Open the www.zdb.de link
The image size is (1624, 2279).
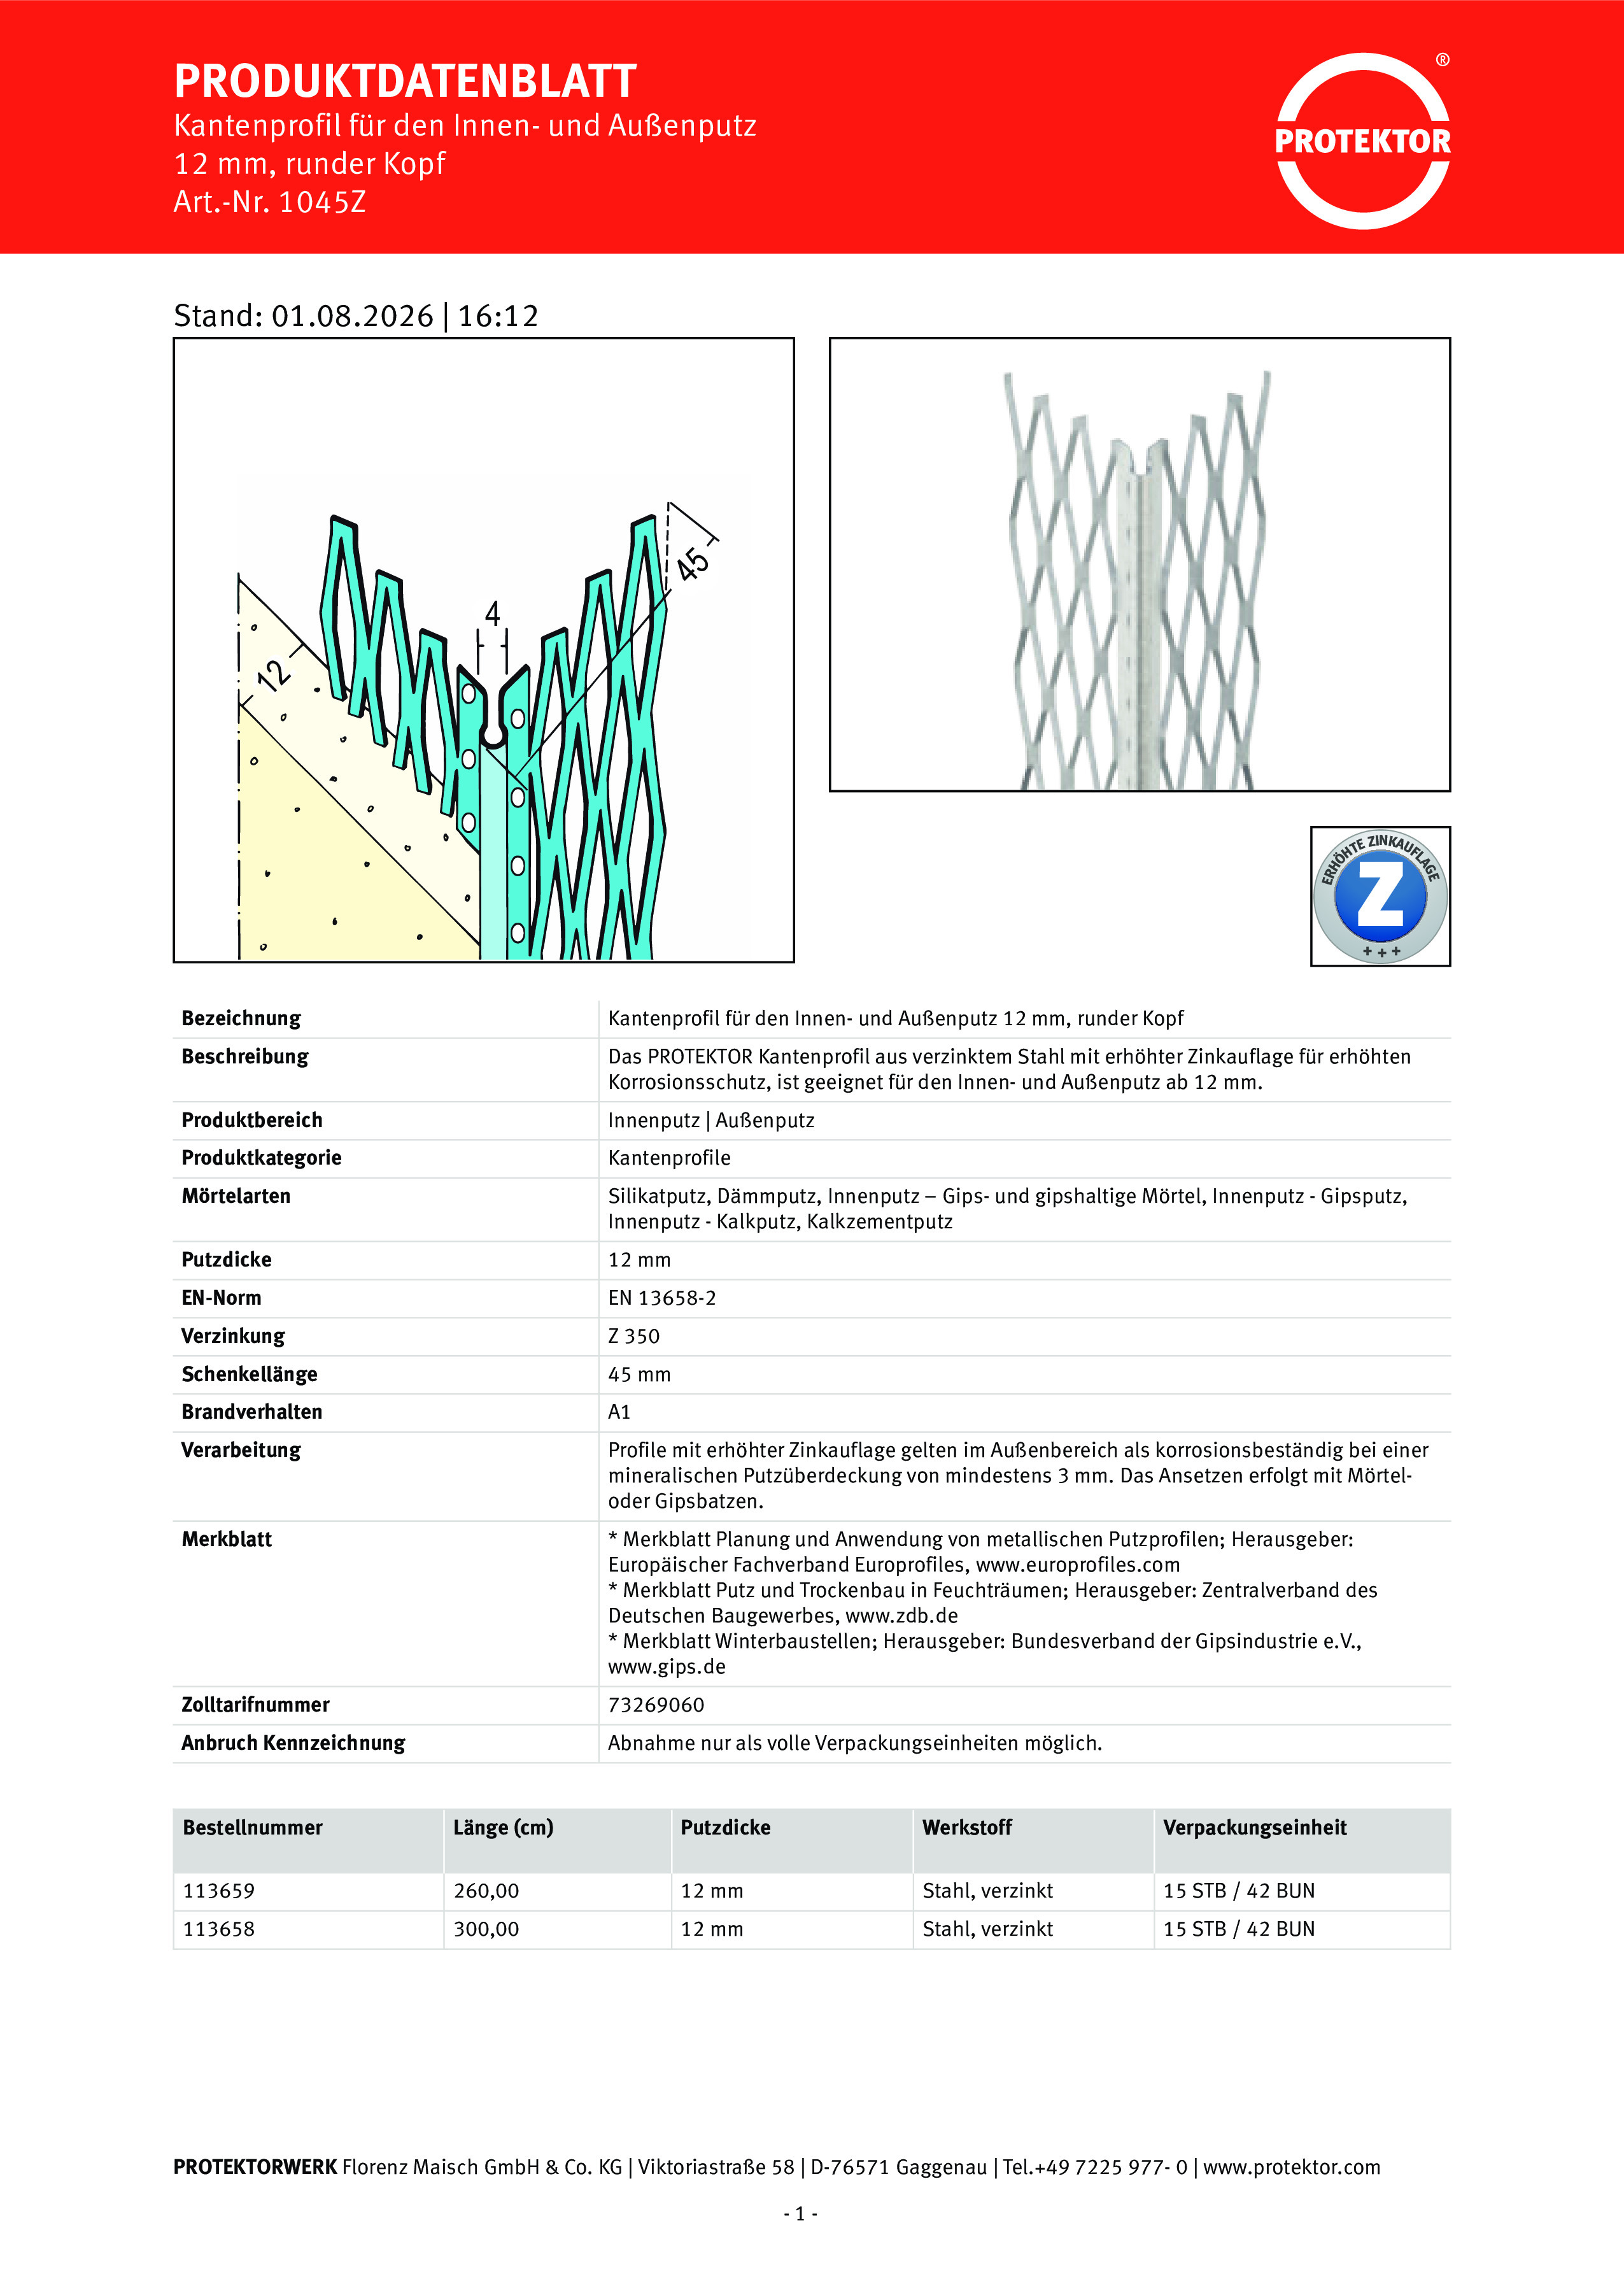[x=901, y=1615]
